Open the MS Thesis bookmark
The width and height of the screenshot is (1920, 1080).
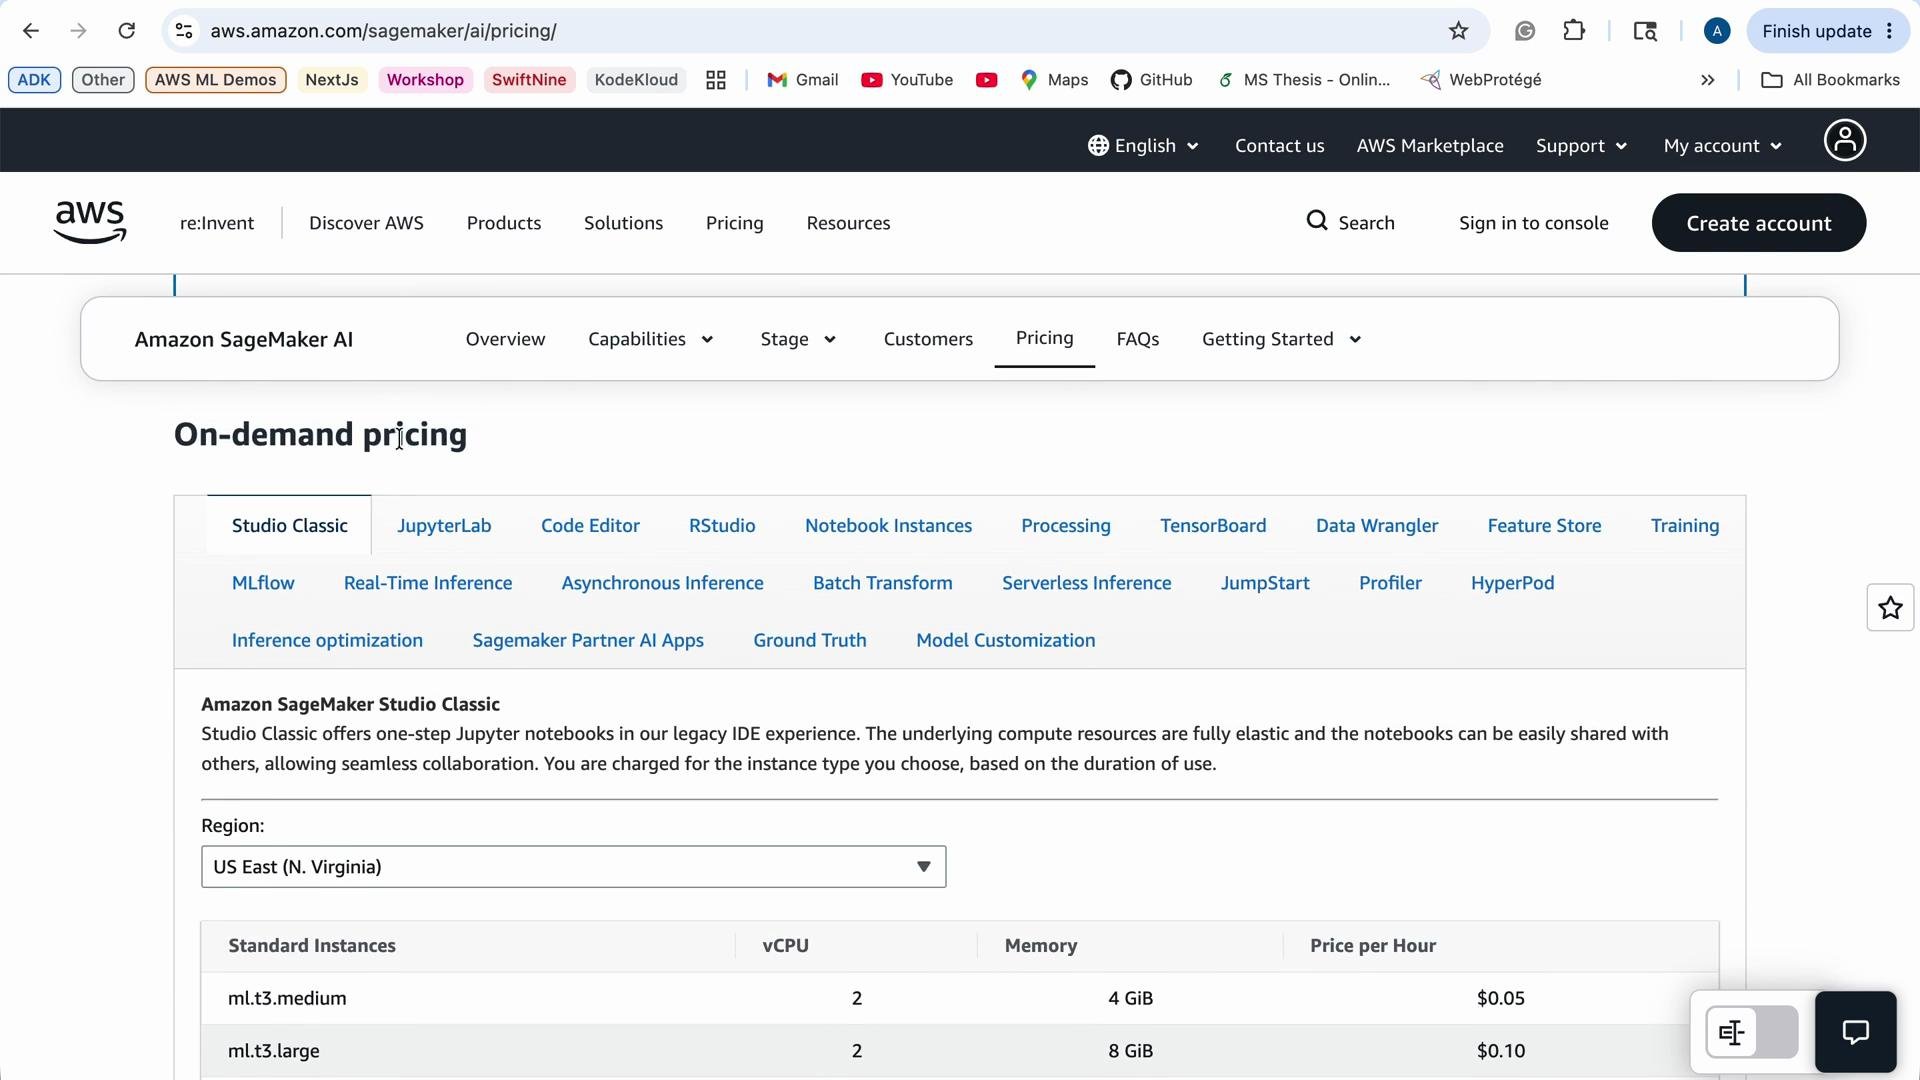point(1304,80)
